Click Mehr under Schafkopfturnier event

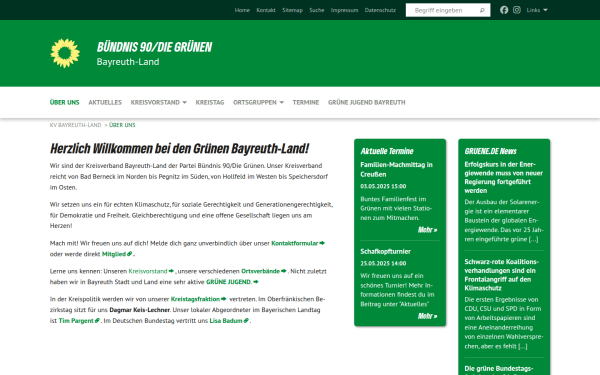[x=427, y=316]
